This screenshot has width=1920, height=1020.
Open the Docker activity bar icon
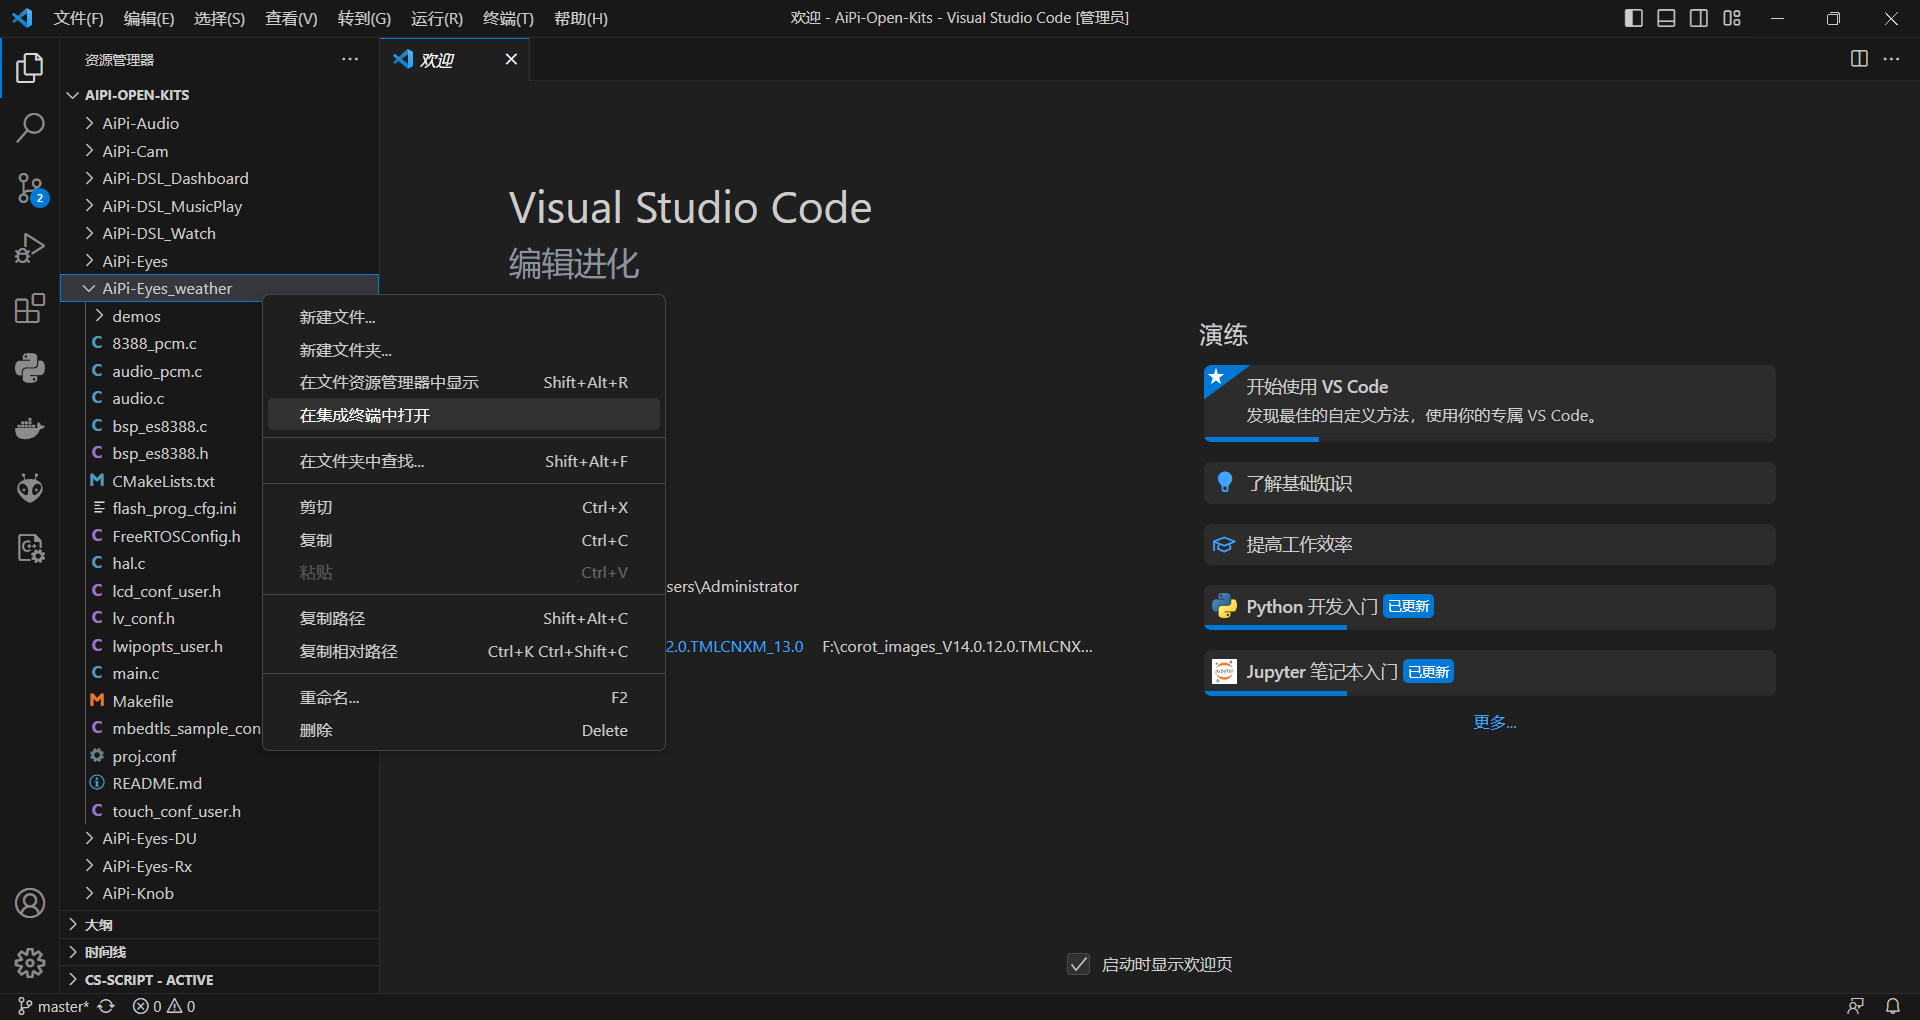tap(30, 428)
